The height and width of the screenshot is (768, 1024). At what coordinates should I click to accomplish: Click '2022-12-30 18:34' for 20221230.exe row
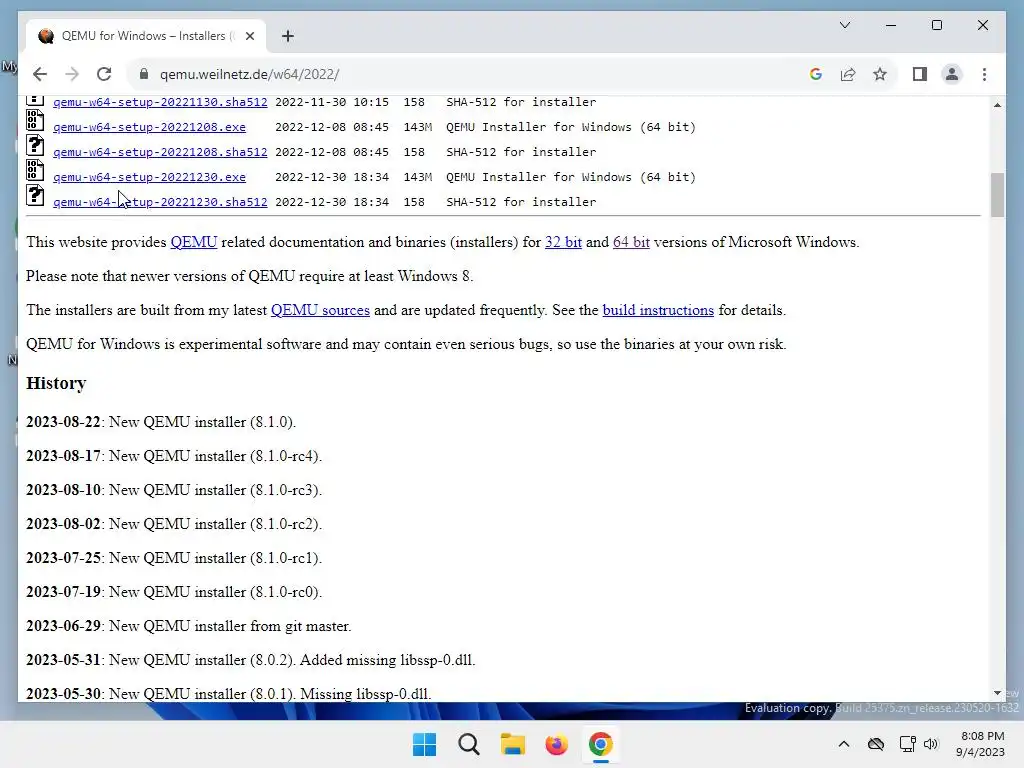[332, 177]
